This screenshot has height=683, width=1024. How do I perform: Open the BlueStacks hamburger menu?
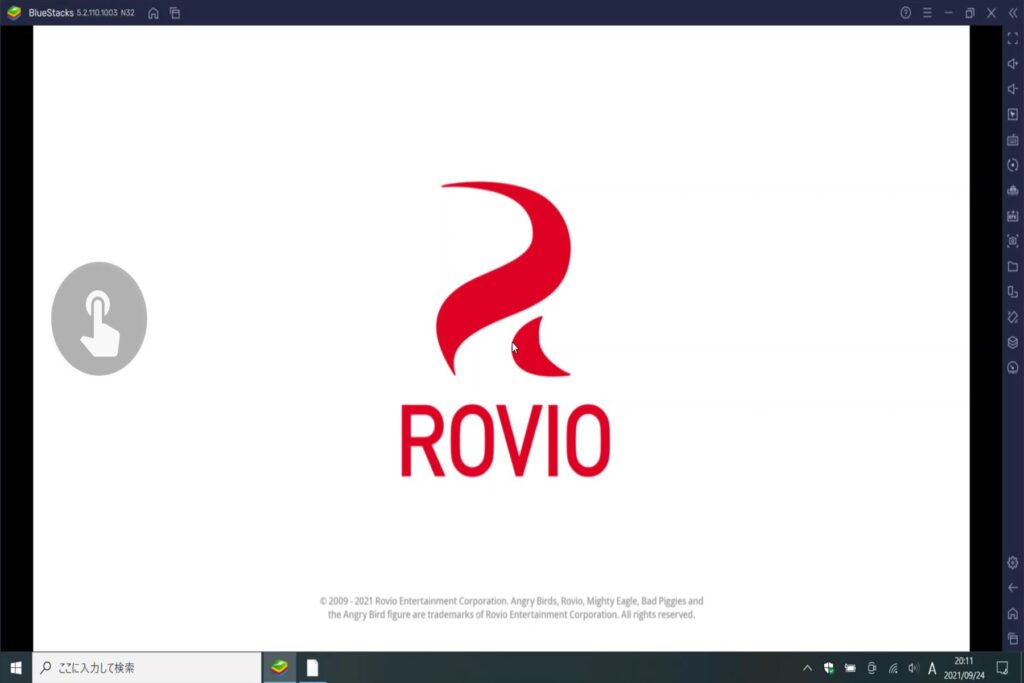click(x=927, y=13)
